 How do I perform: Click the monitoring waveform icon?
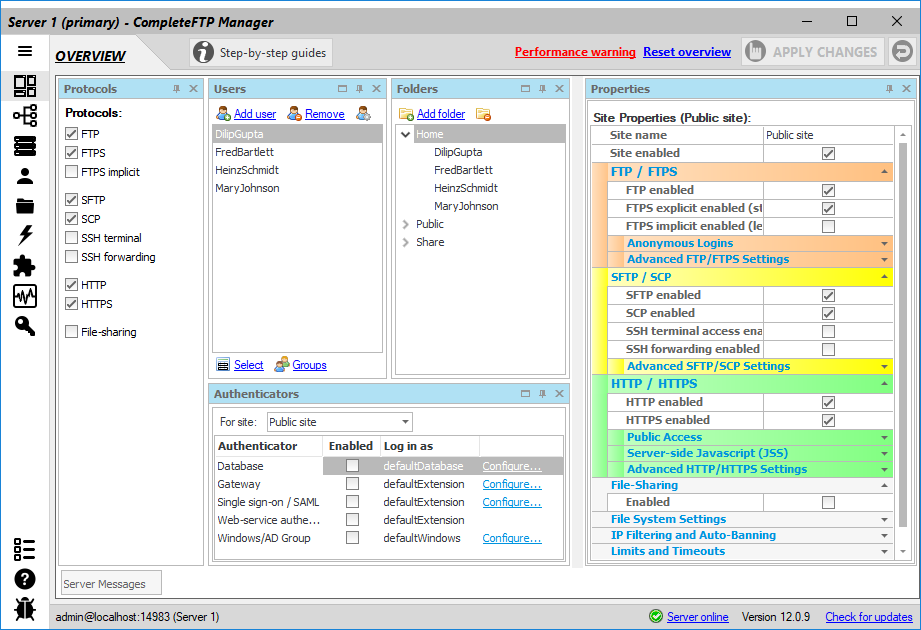click(x=25, y=296)
